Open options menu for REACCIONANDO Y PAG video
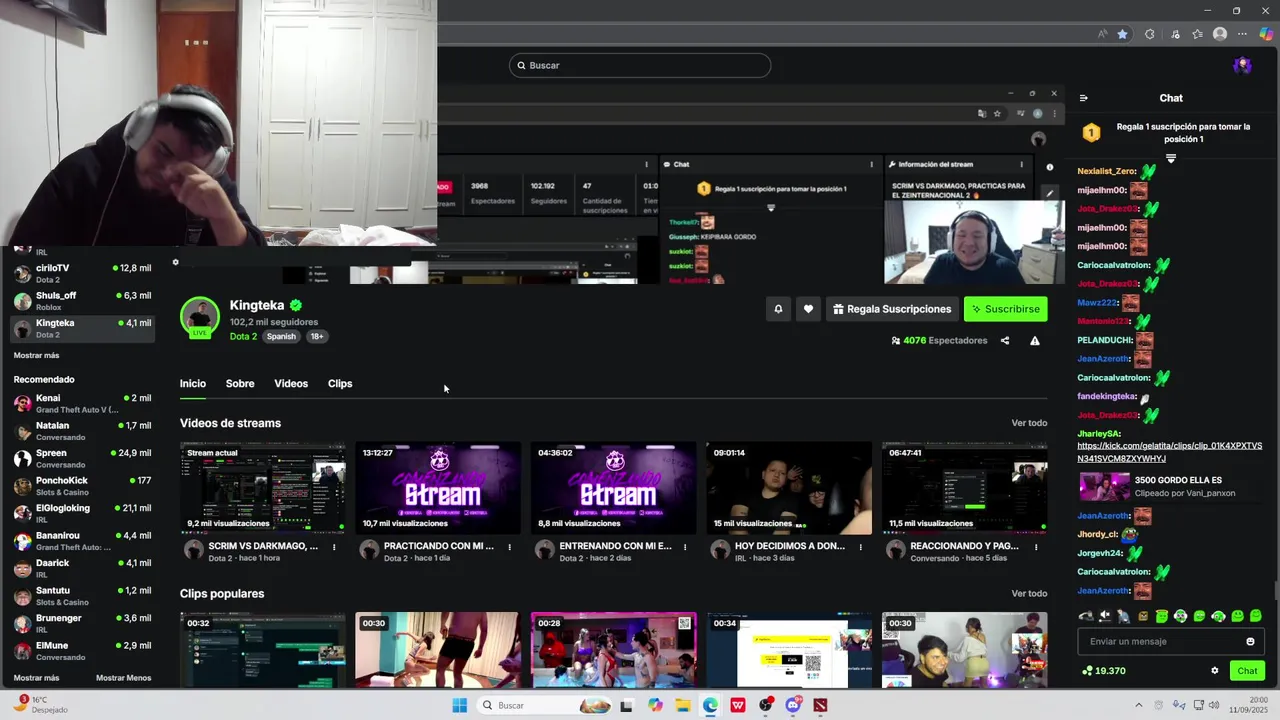Screen dimensions: 1280x720 (1036, 547)
